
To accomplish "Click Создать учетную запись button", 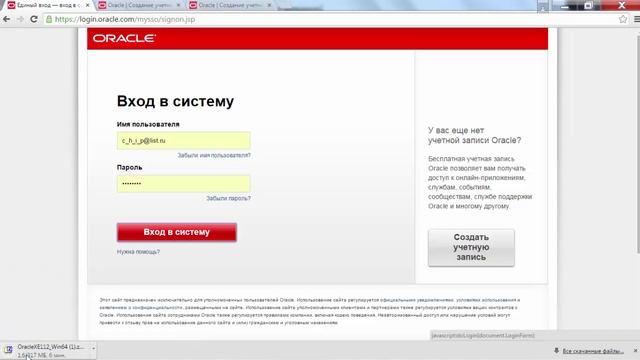I will pyautogui.click(x=471, y=247).
